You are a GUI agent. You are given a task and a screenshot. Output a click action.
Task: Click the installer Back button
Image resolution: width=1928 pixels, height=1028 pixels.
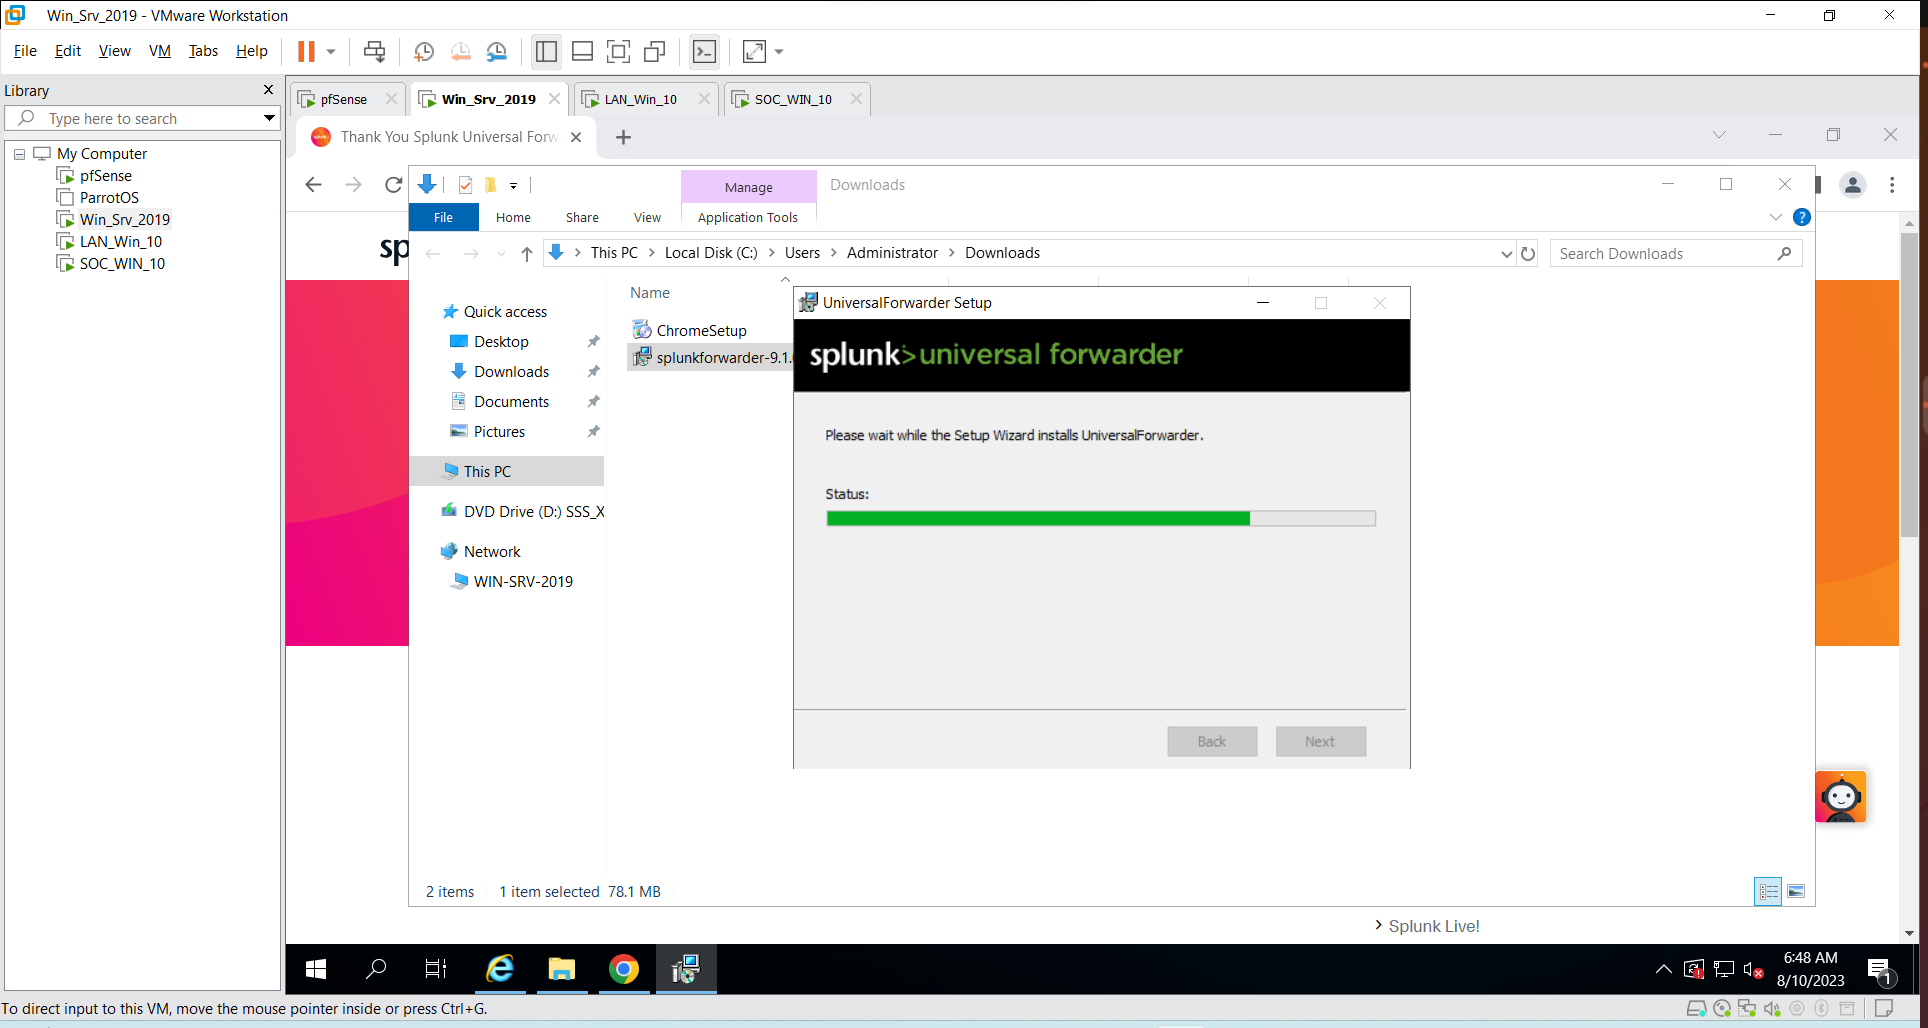[x=1212, y=741]
